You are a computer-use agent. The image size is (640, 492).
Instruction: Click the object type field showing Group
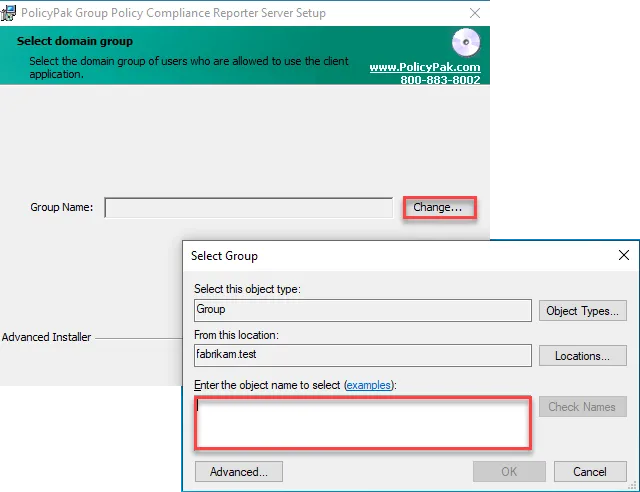(x=362, y=311)
